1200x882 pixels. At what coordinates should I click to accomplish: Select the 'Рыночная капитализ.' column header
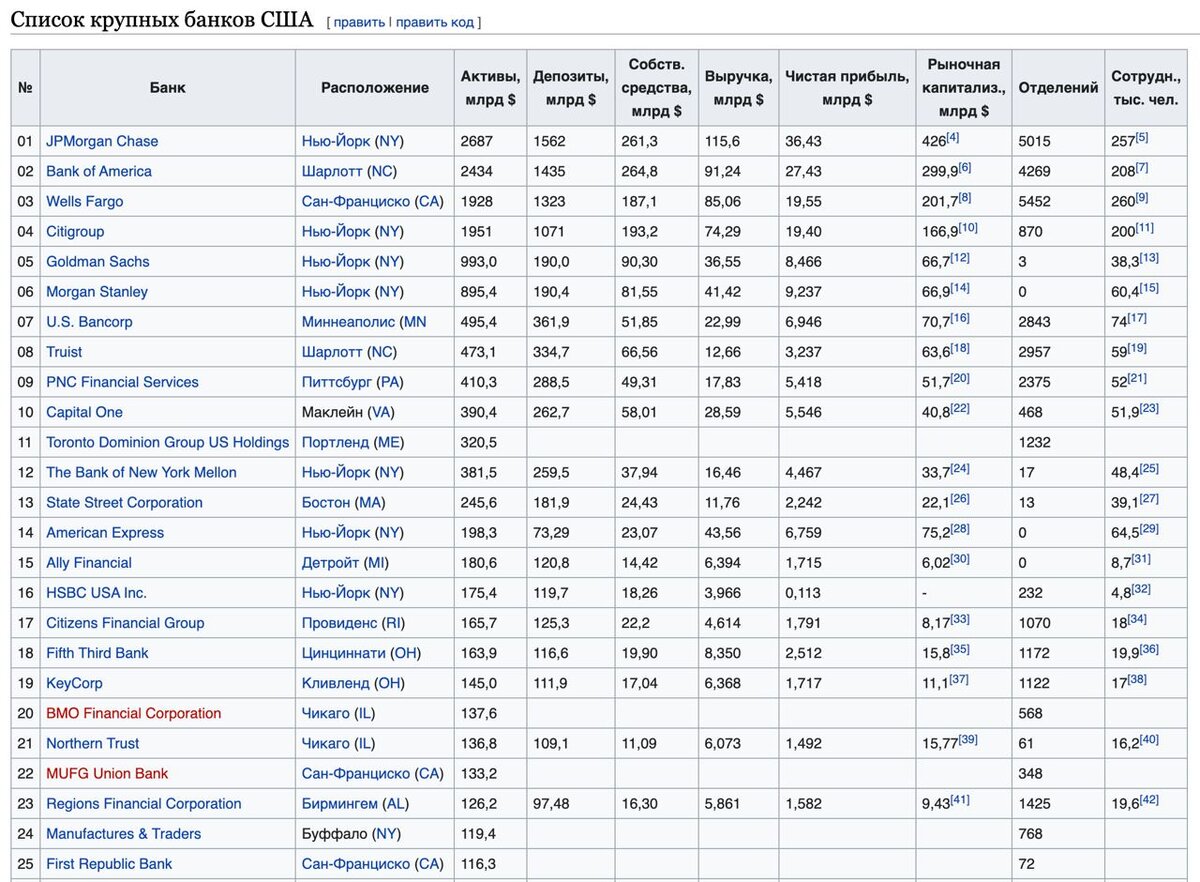point(964,88)
